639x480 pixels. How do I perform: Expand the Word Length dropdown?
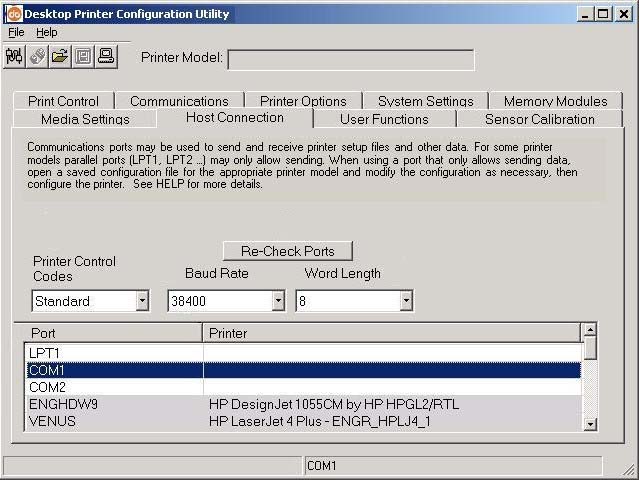pos(406,301)
